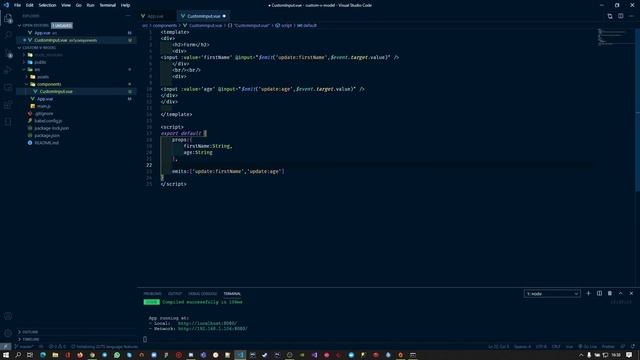Open the Edit menu

click(x=30, y=5)
